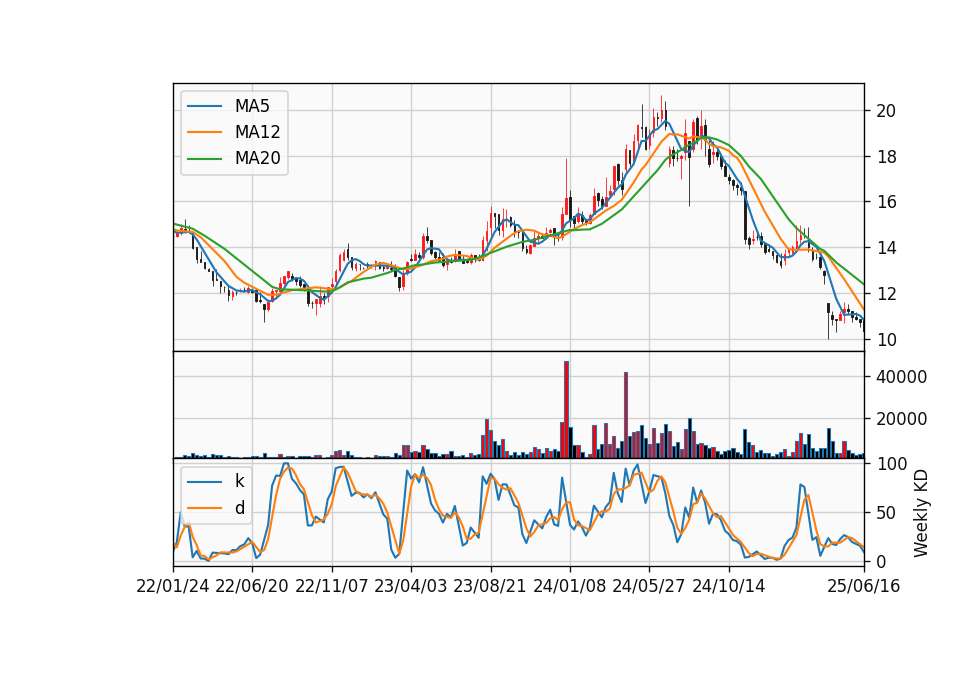The width and height of the screenshot is (960, 690).
Task: Click the 24/05/27 date tick label
Action: click(x=649, y=586)
